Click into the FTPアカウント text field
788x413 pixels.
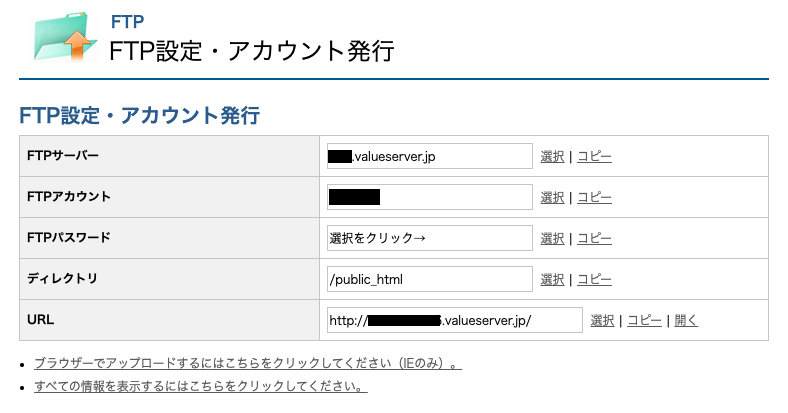point(430,197)
